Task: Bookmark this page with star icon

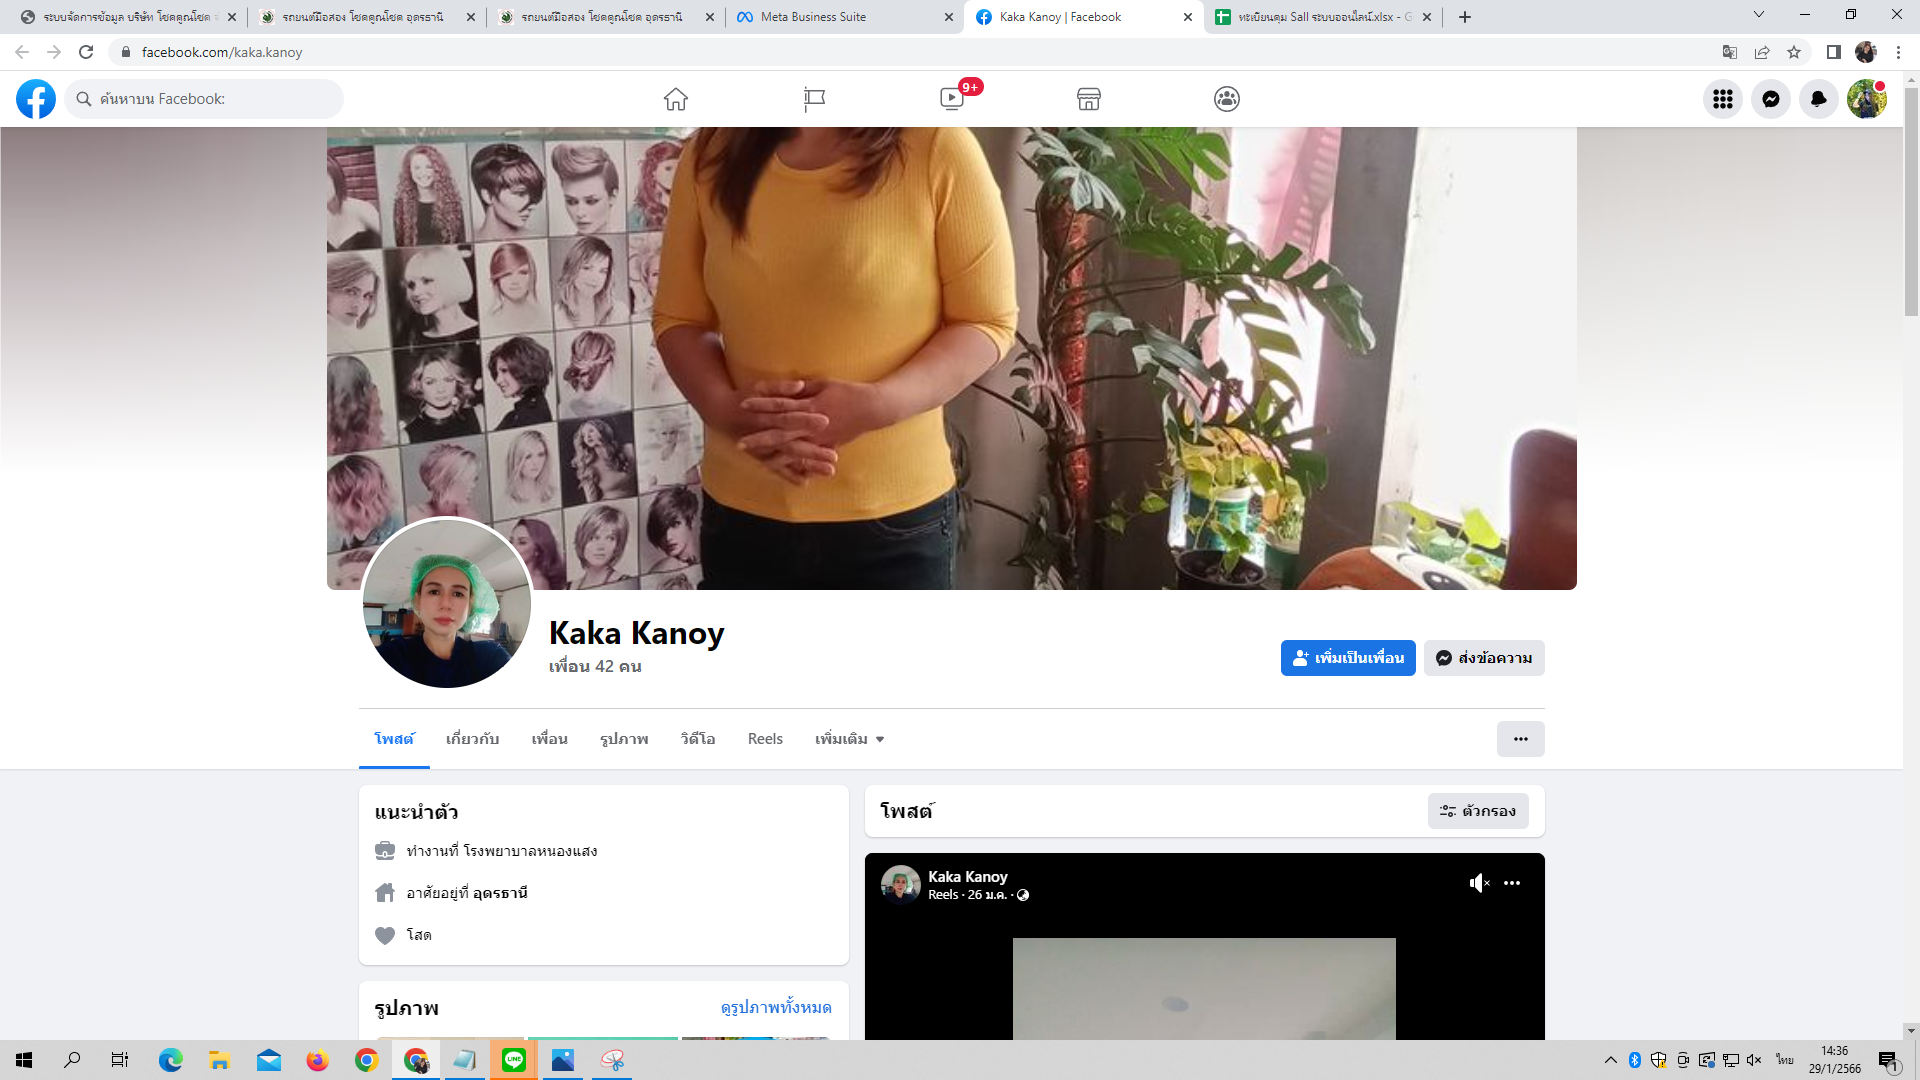Action: pyautogui.click(x=1794, y=52)
